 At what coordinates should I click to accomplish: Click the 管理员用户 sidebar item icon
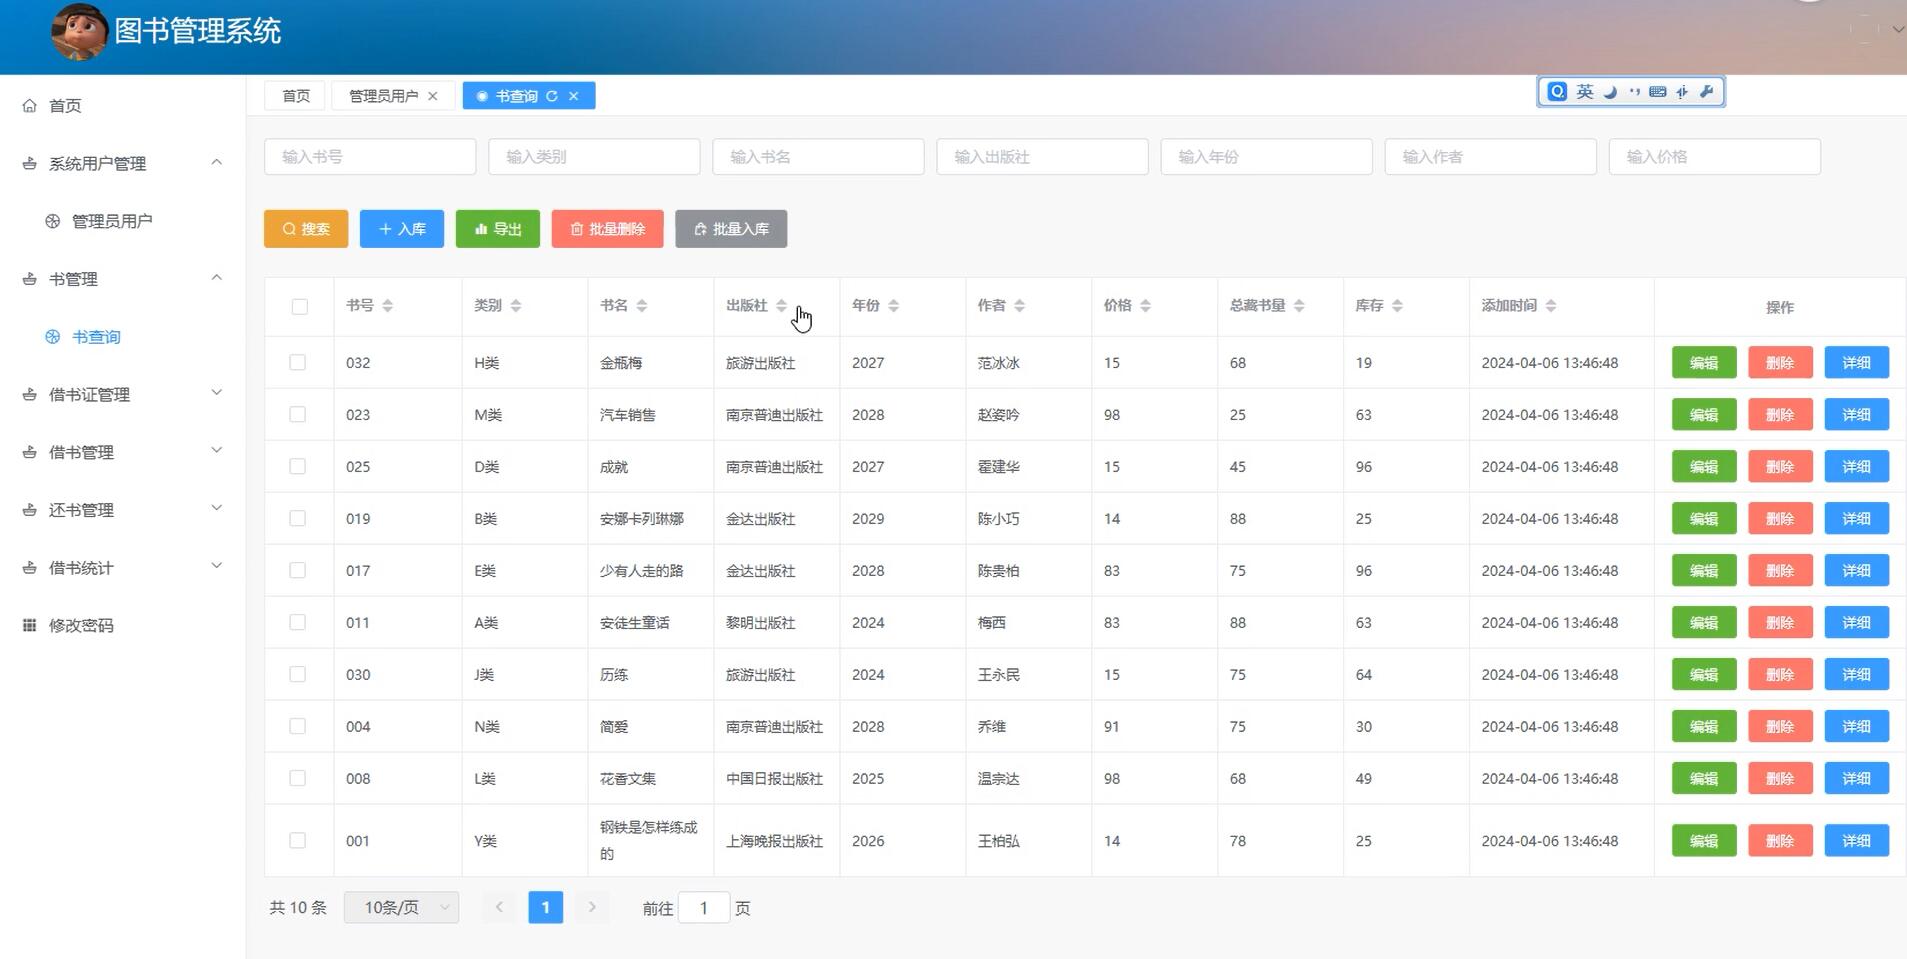click(53, 221)
